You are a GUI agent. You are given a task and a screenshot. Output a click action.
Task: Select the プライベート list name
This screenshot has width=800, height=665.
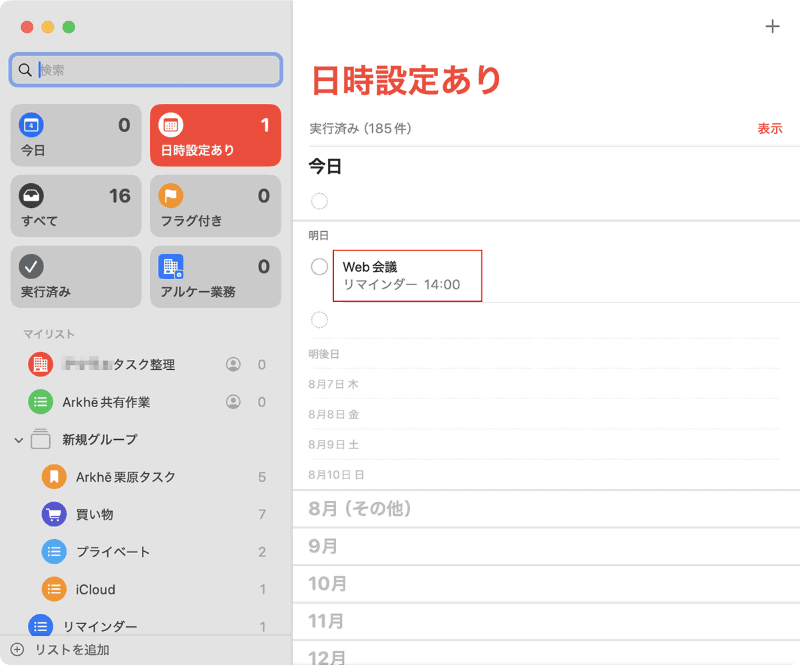113,552
